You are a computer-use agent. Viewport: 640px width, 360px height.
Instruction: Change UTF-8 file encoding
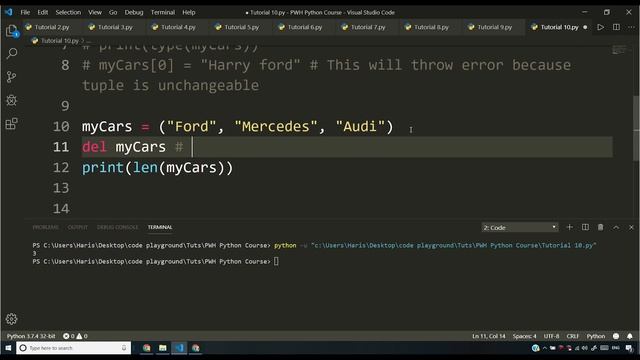click(551, 336)
